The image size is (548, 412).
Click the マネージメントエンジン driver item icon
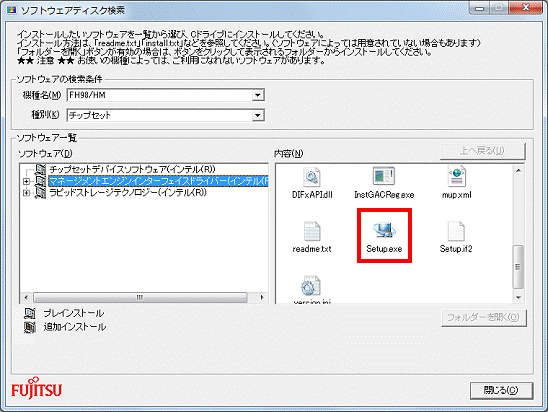41,181
